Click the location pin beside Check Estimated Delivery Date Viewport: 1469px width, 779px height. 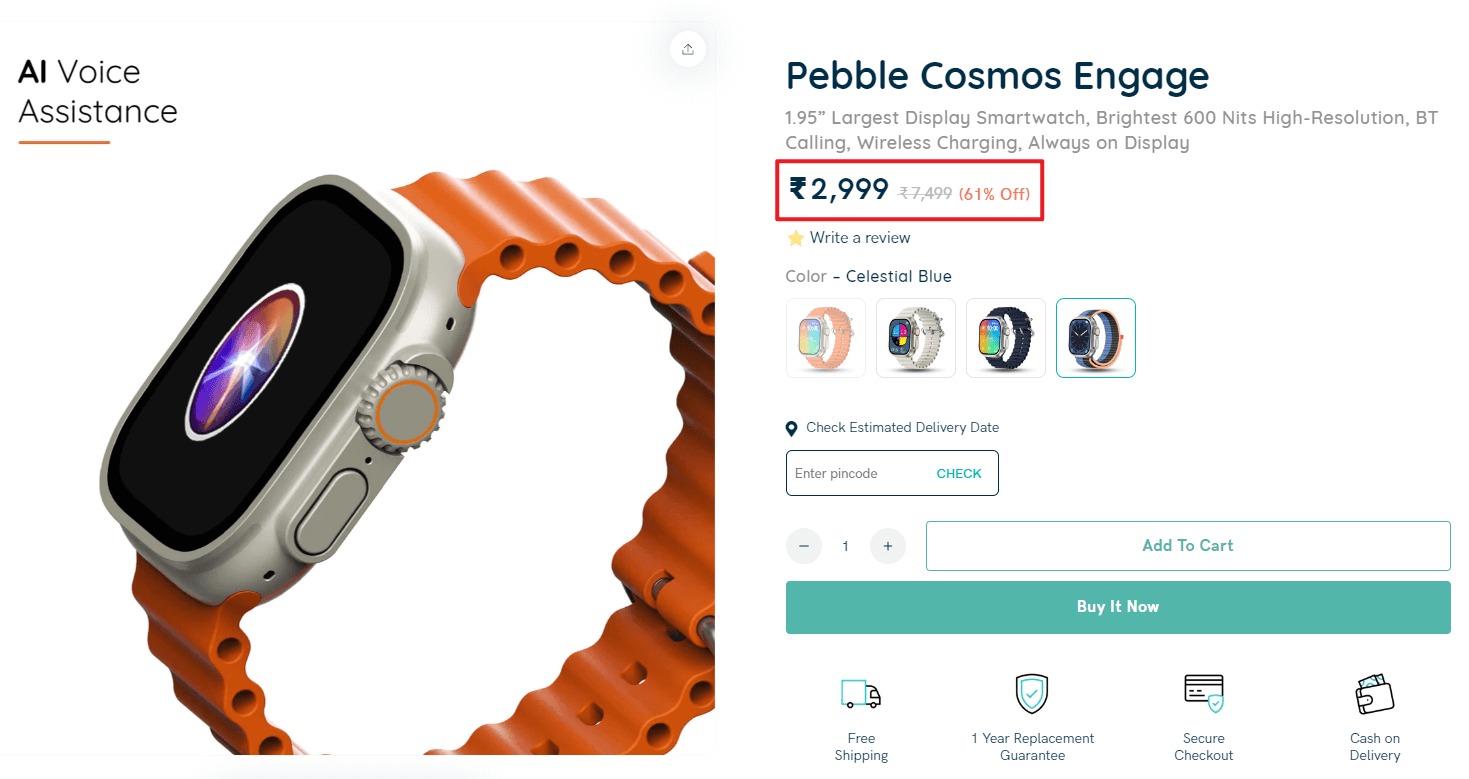[x=791, y=428]
